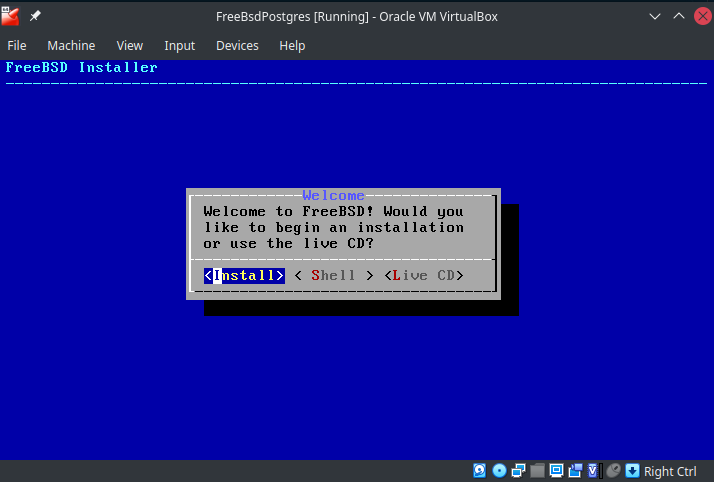Click the hard disk activity status icon
Screen dimensions: 714x482
[x=479, y=471]
